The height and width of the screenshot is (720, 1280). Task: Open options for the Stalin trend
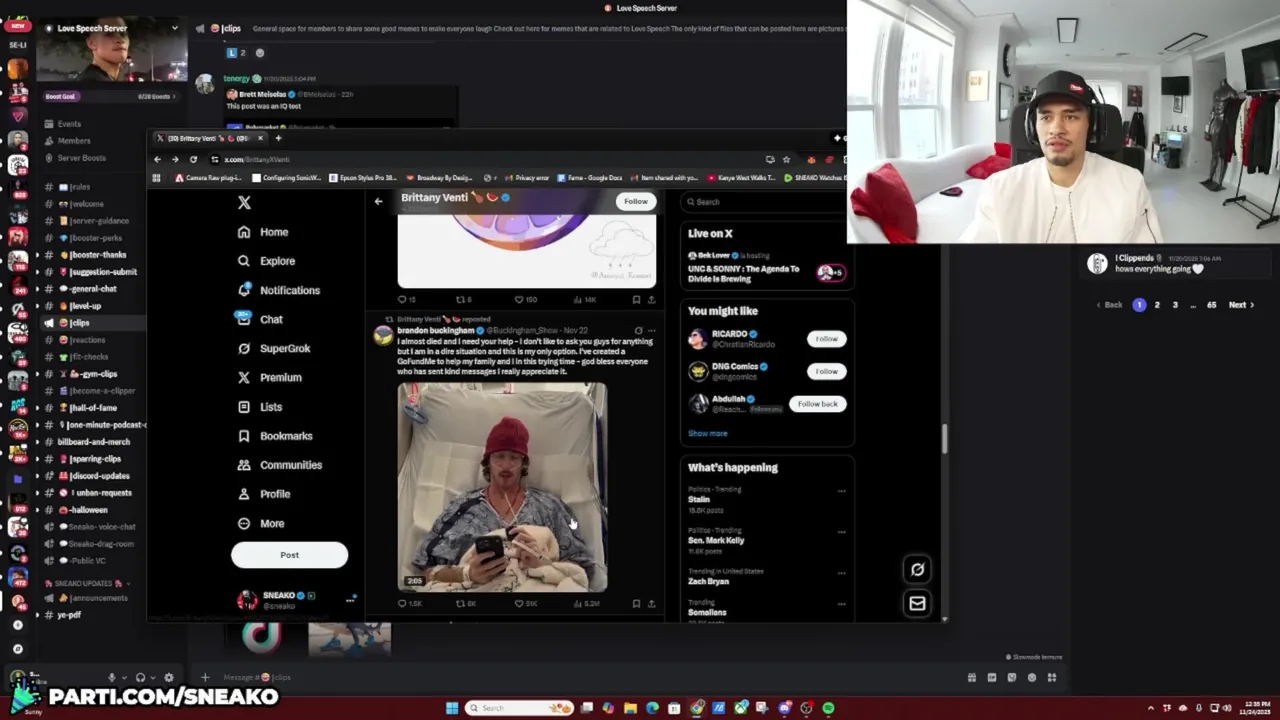(x=841, y=491)
